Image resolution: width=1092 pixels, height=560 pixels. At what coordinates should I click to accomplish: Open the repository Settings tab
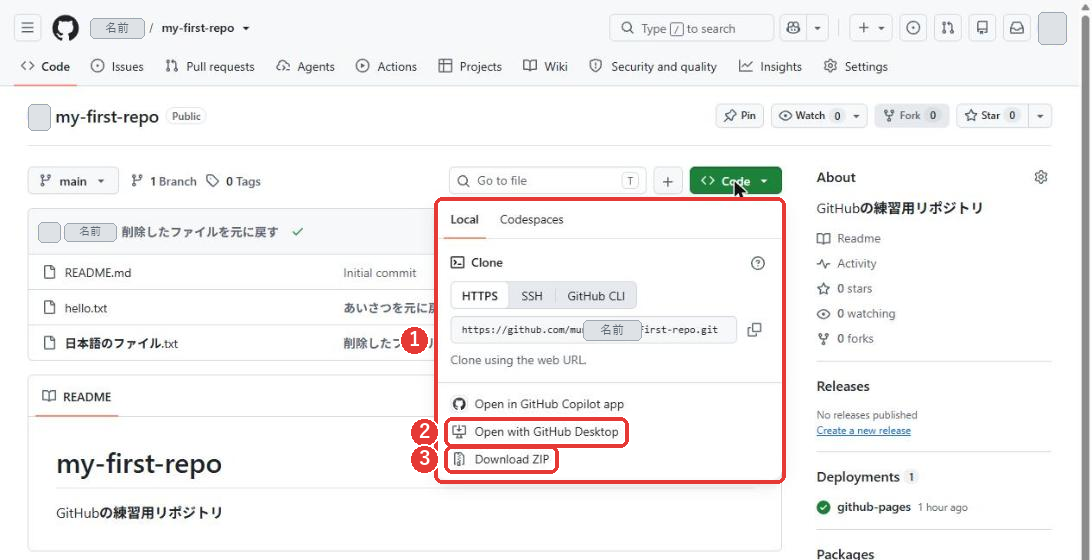point(856,66)
